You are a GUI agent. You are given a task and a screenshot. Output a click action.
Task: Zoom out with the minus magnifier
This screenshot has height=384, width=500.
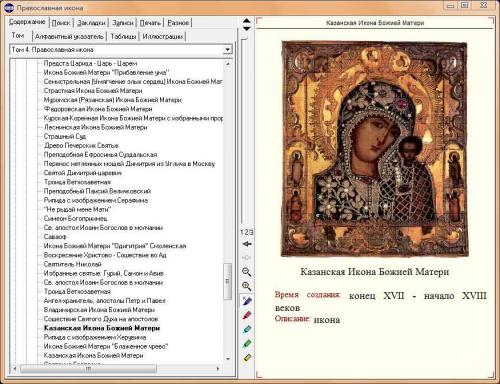click(247, 272)
